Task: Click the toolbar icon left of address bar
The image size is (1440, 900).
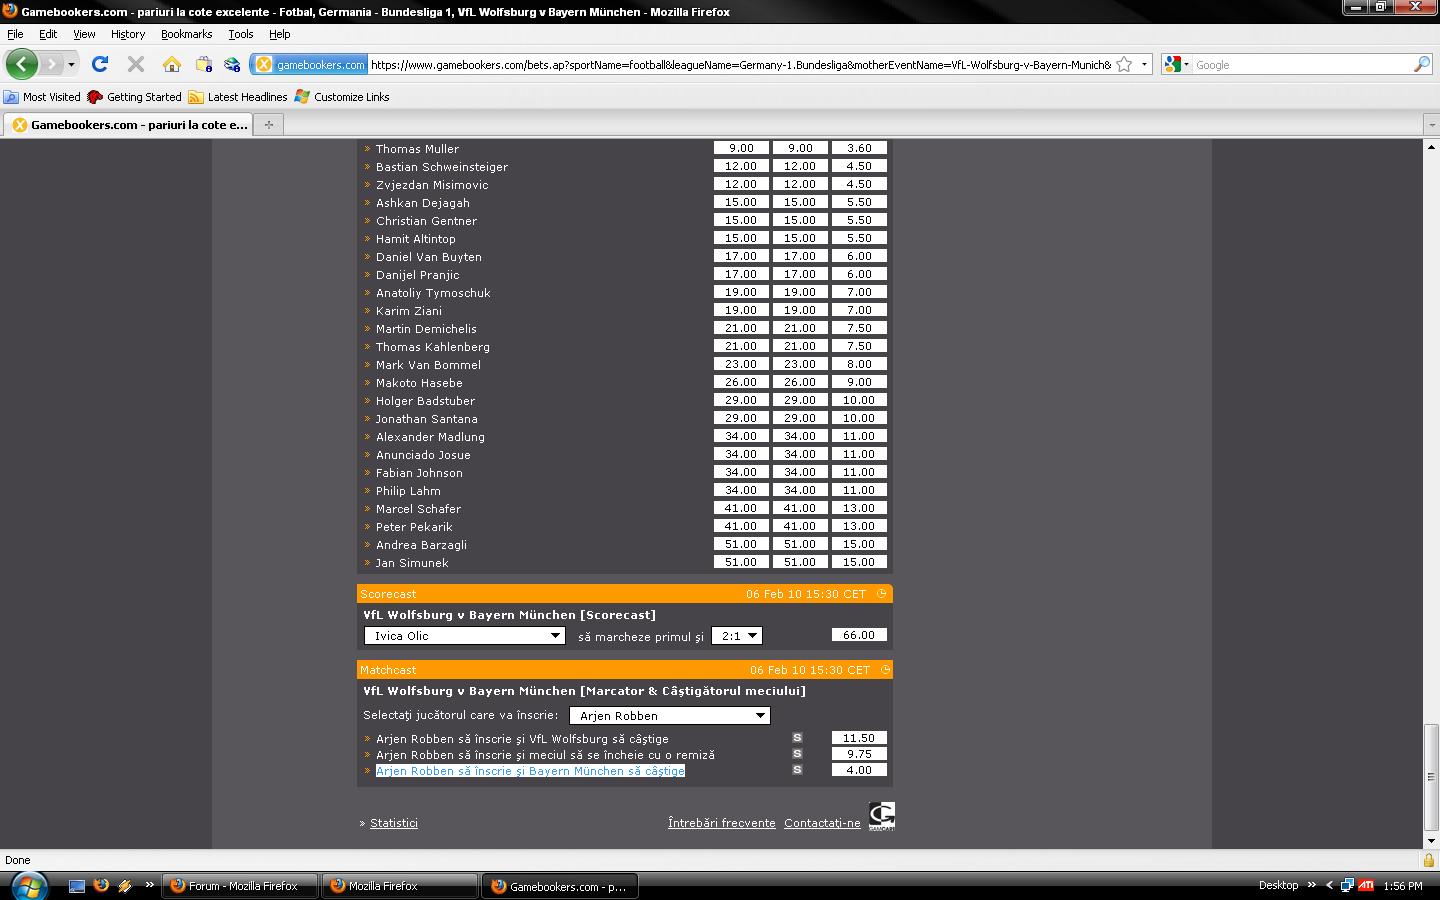Action: [x=232, y=64]
